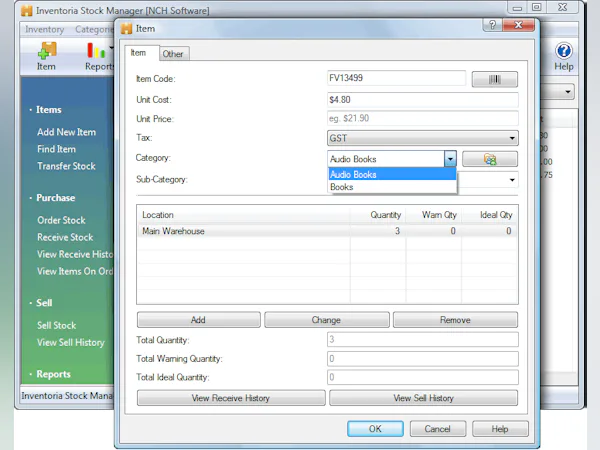Click the Help icon in main window toolbar

pos(564,57)
